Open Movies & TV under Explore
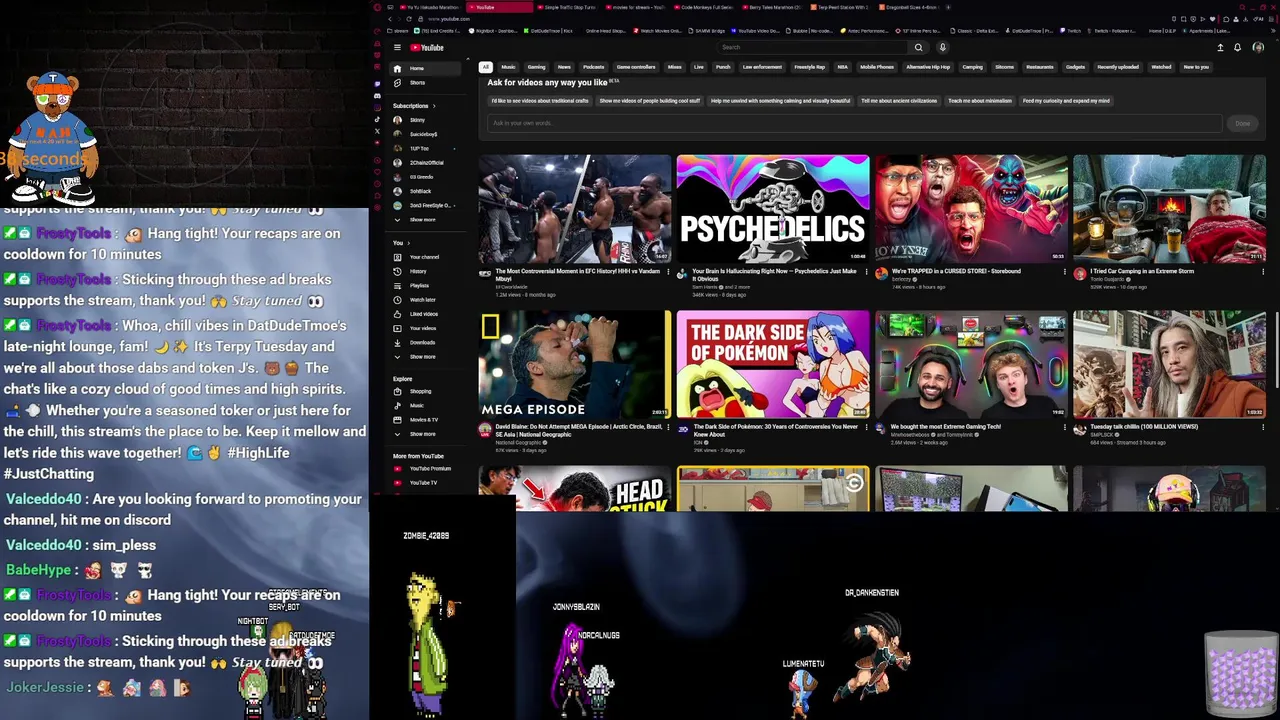The height and width of the screenshot is (720, 1280). point(425,419)
